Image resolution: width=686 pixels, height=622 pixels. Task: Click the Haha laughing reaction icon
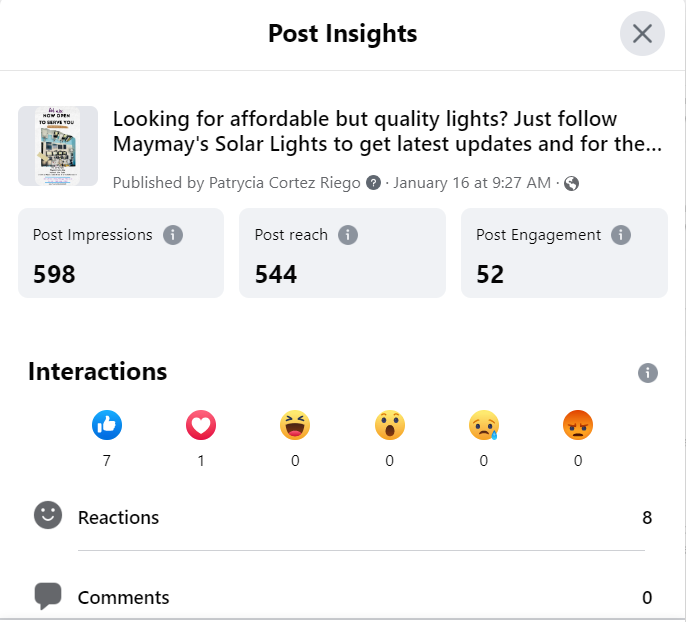click(295, 426)
